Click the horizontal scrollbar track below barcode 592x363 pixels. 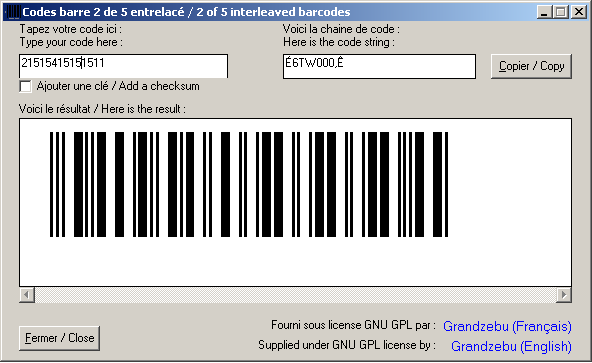tap(295, 295)
